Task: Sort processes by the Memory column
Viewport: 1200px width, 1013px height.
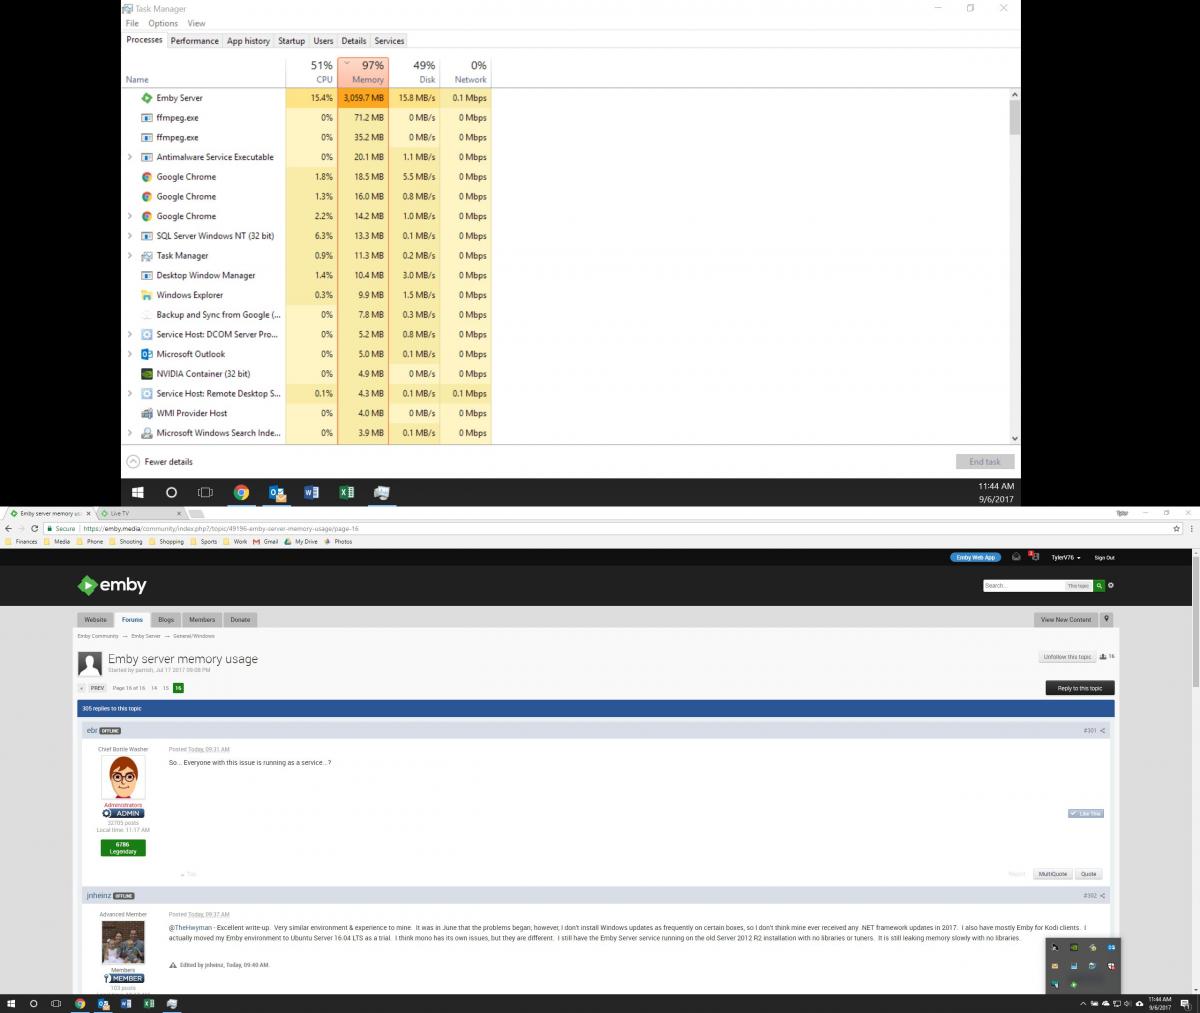Action: click(x=362, y=72)
